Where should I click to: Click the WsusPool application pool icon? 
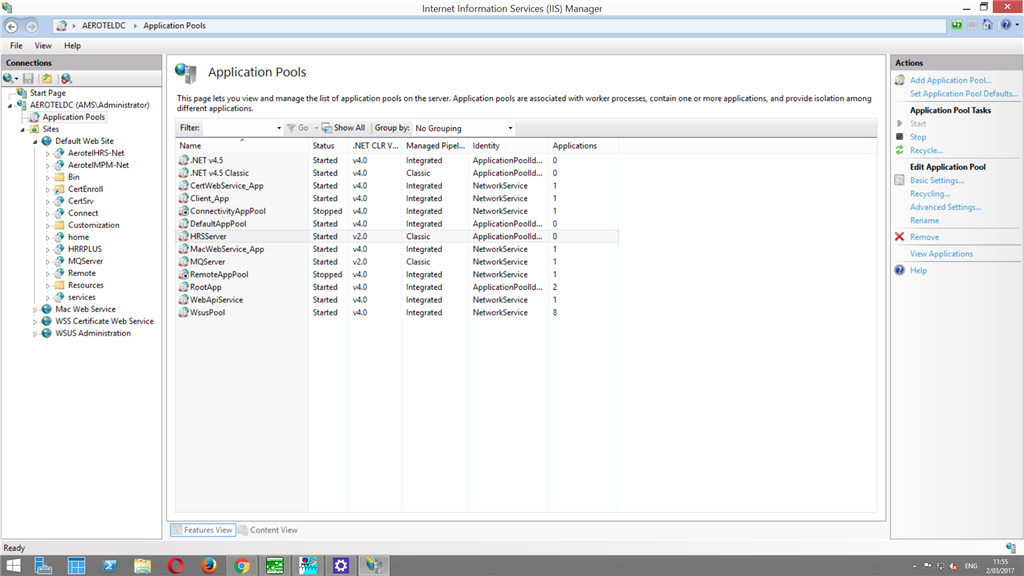(184, 312)
